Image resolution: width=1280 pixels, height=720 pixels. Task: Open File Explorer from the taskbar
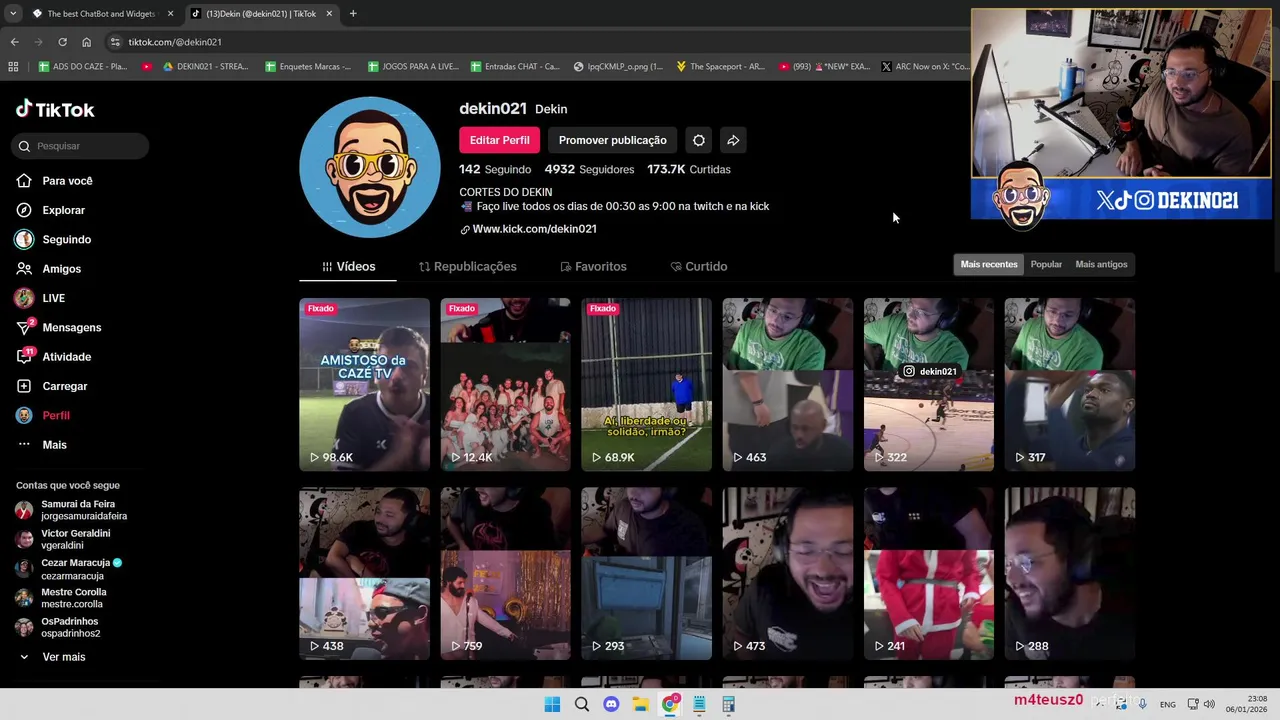coord(640,704)
